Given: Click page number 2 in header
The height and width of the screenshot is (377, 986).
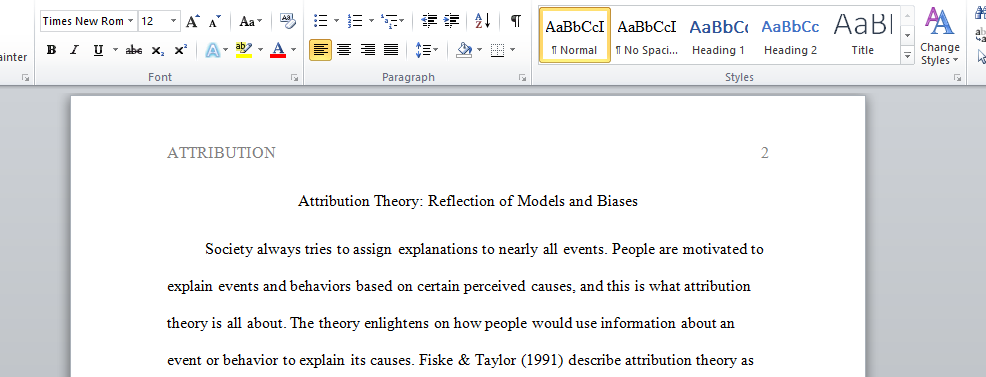Looking at the screenshot, I should 765,153.
